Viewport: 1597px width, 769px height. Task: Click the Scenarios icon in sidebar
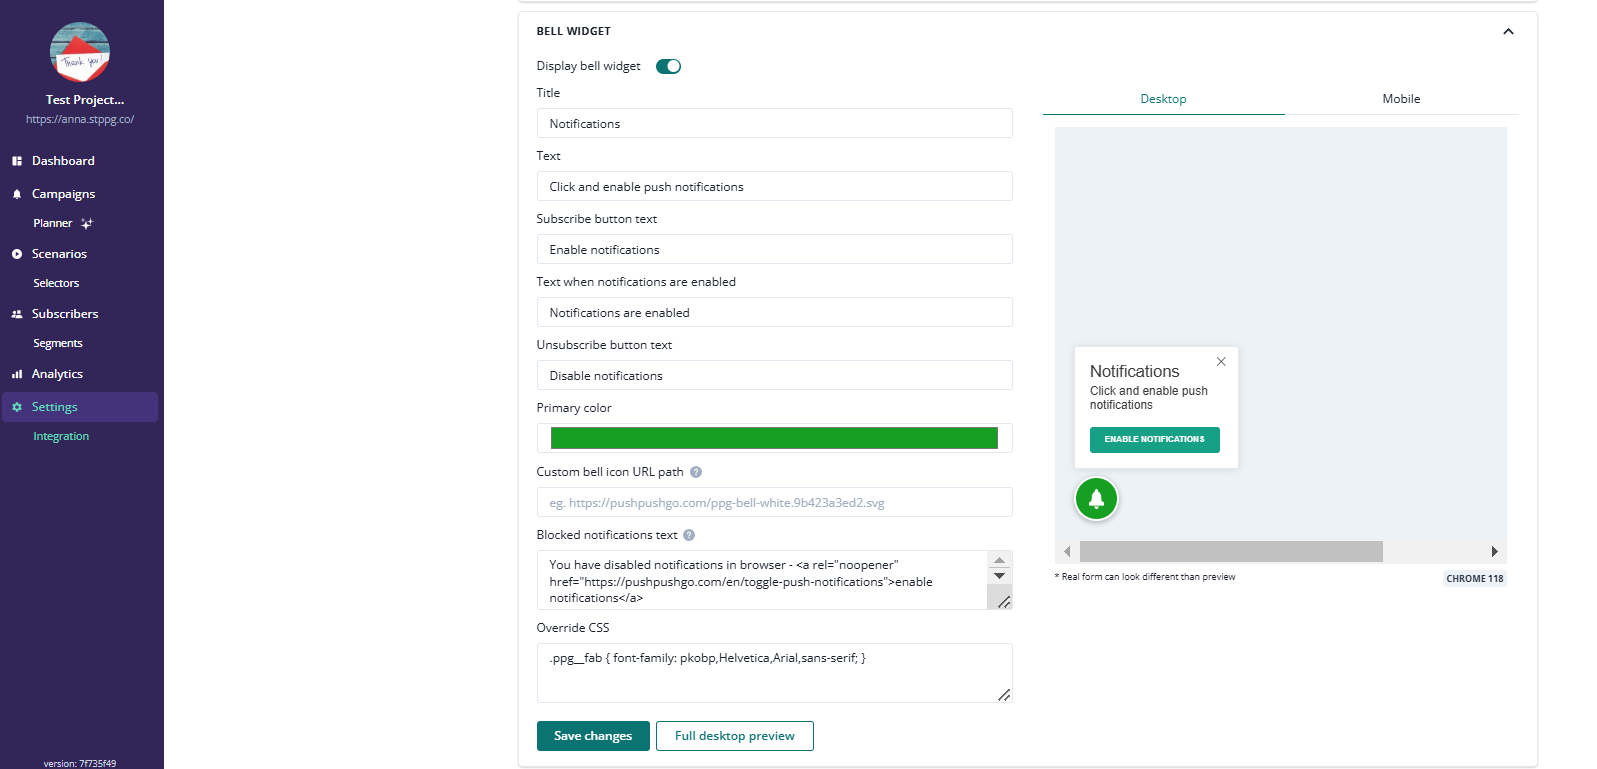pos(17,254)
